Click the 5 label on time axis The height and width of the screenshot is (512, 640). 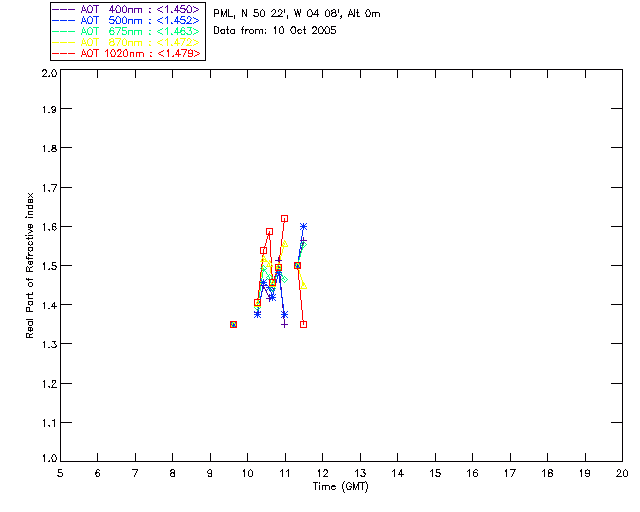pos(60,473)
